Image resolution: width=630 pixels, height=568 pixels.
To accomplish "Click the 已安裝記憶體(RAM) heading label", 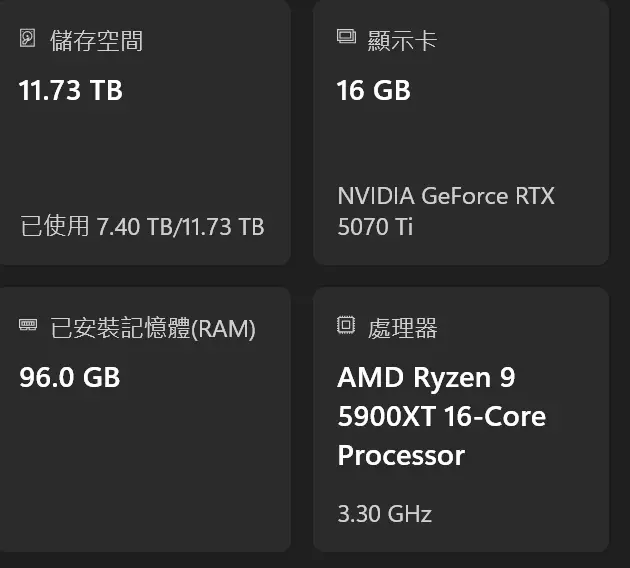I will 153,328.
